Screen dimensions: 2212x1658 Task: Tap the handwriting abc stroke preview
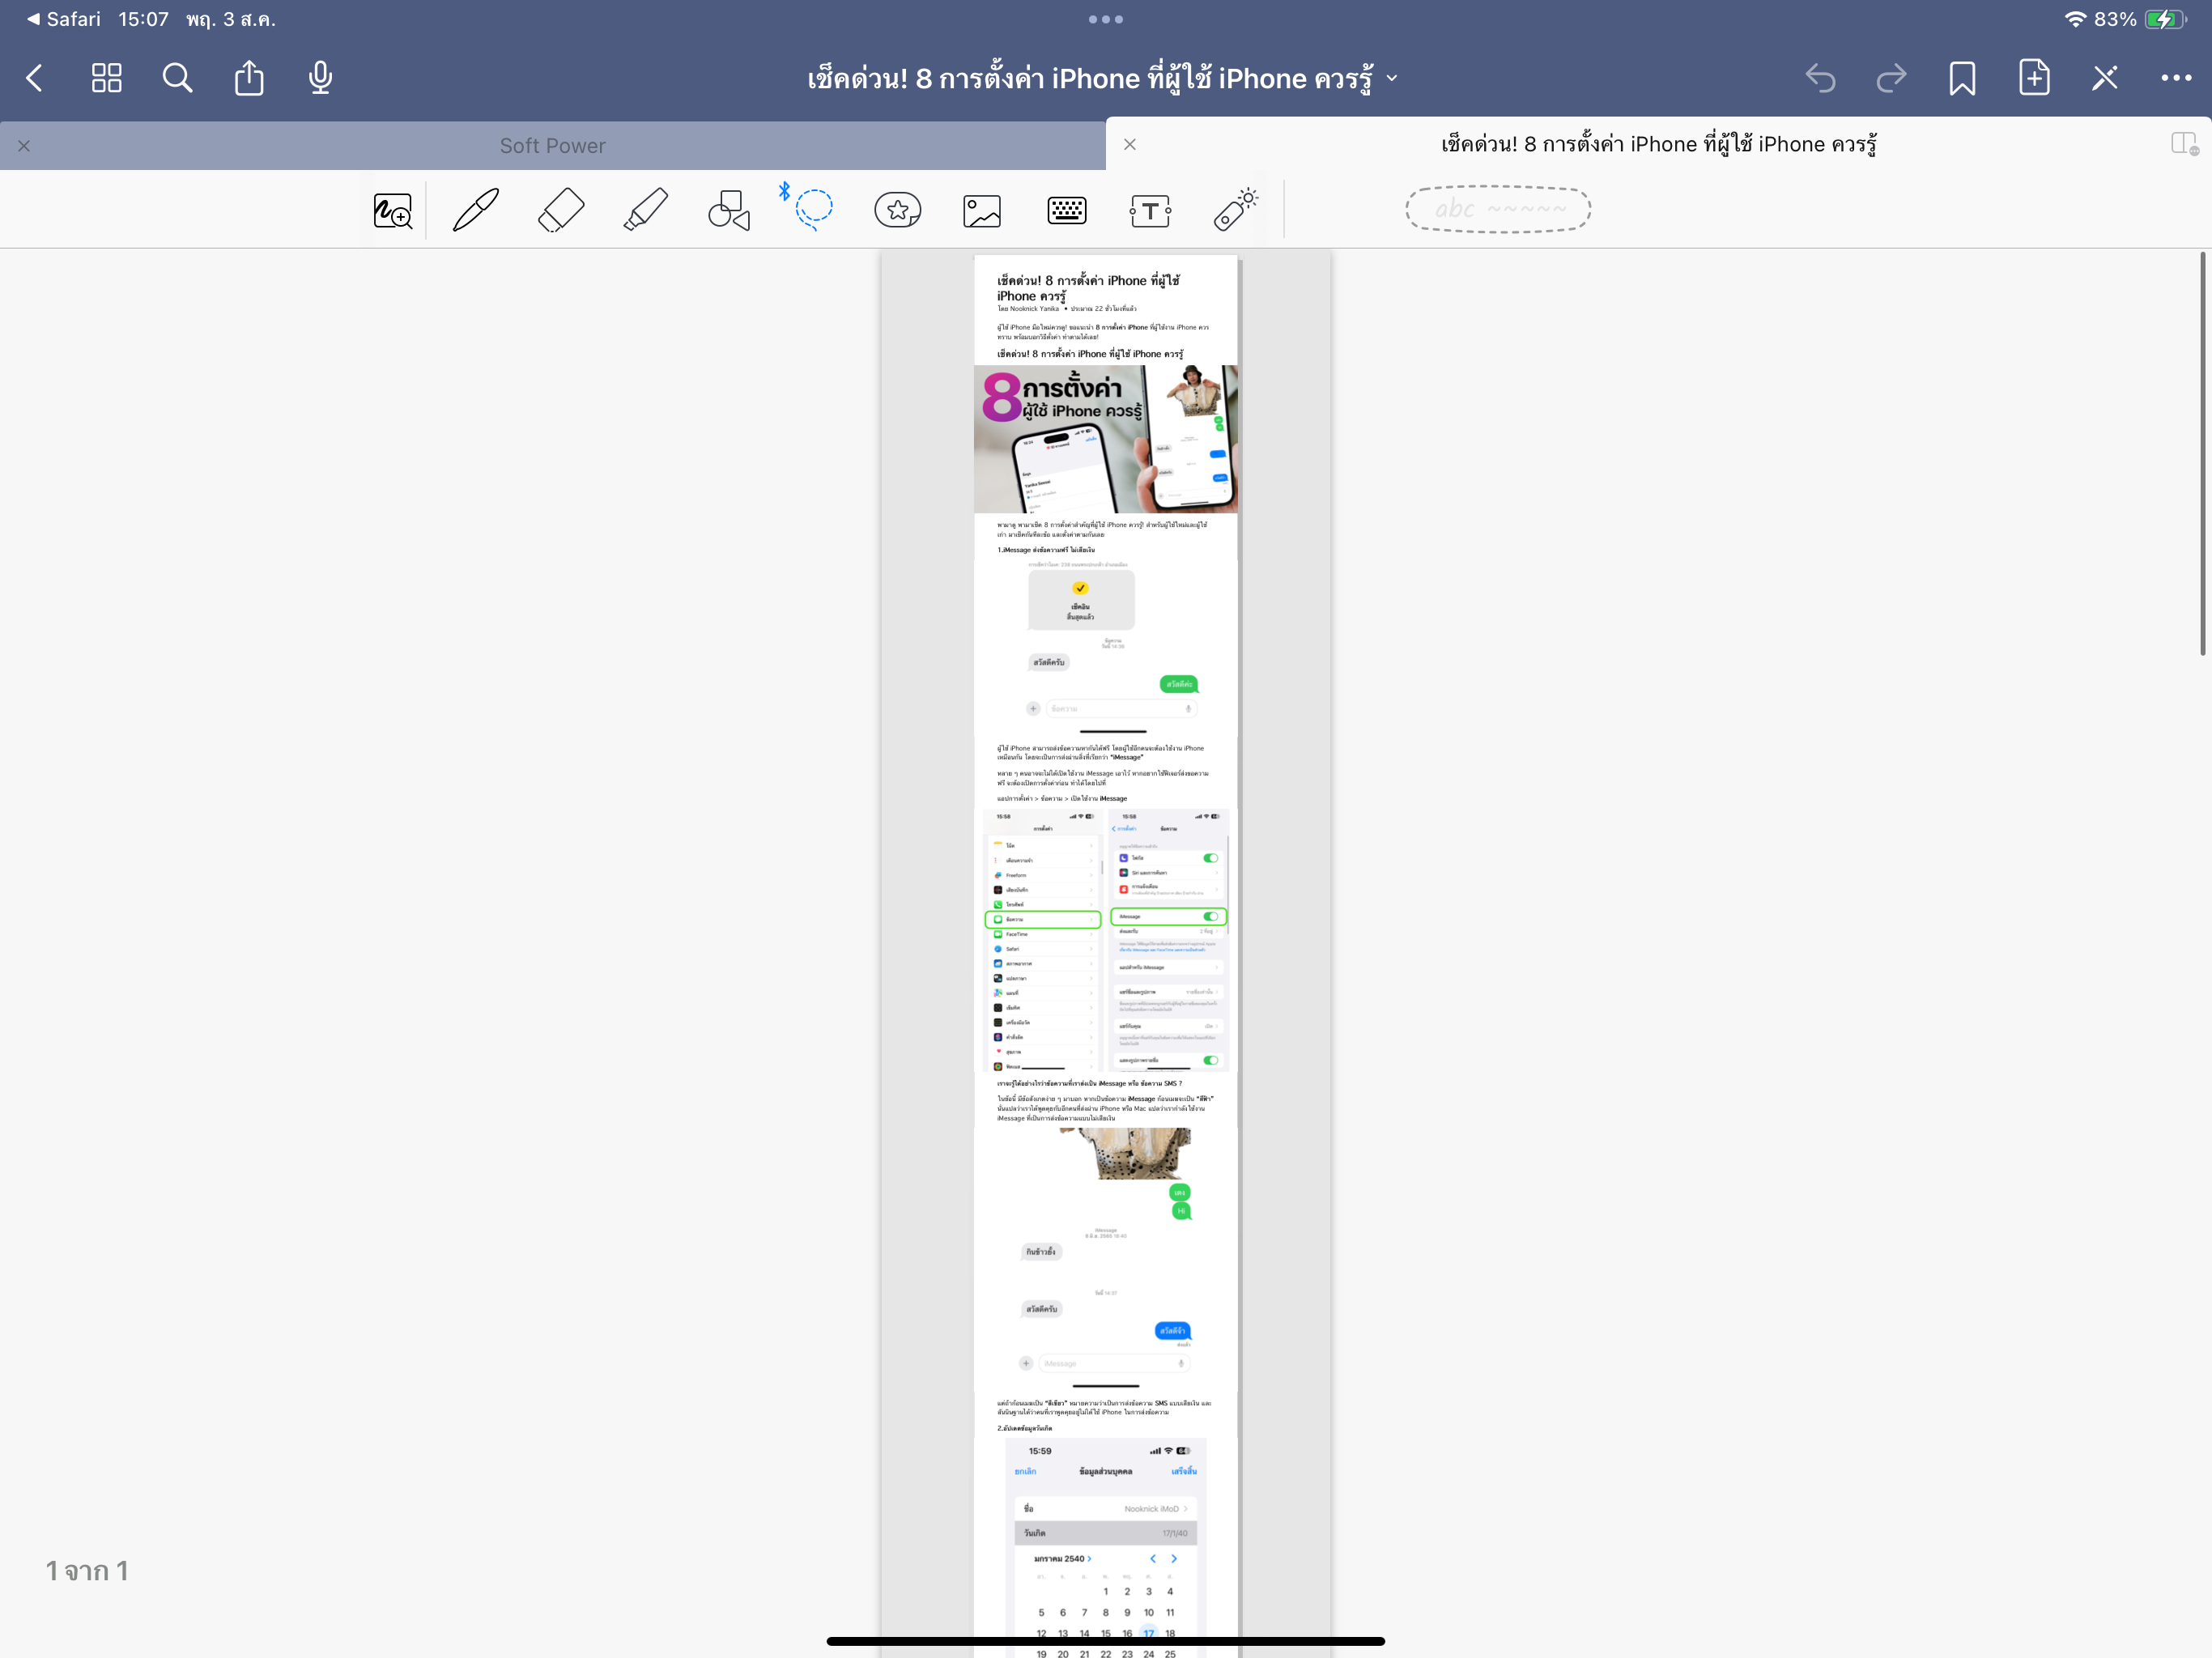click(1497, 209)
